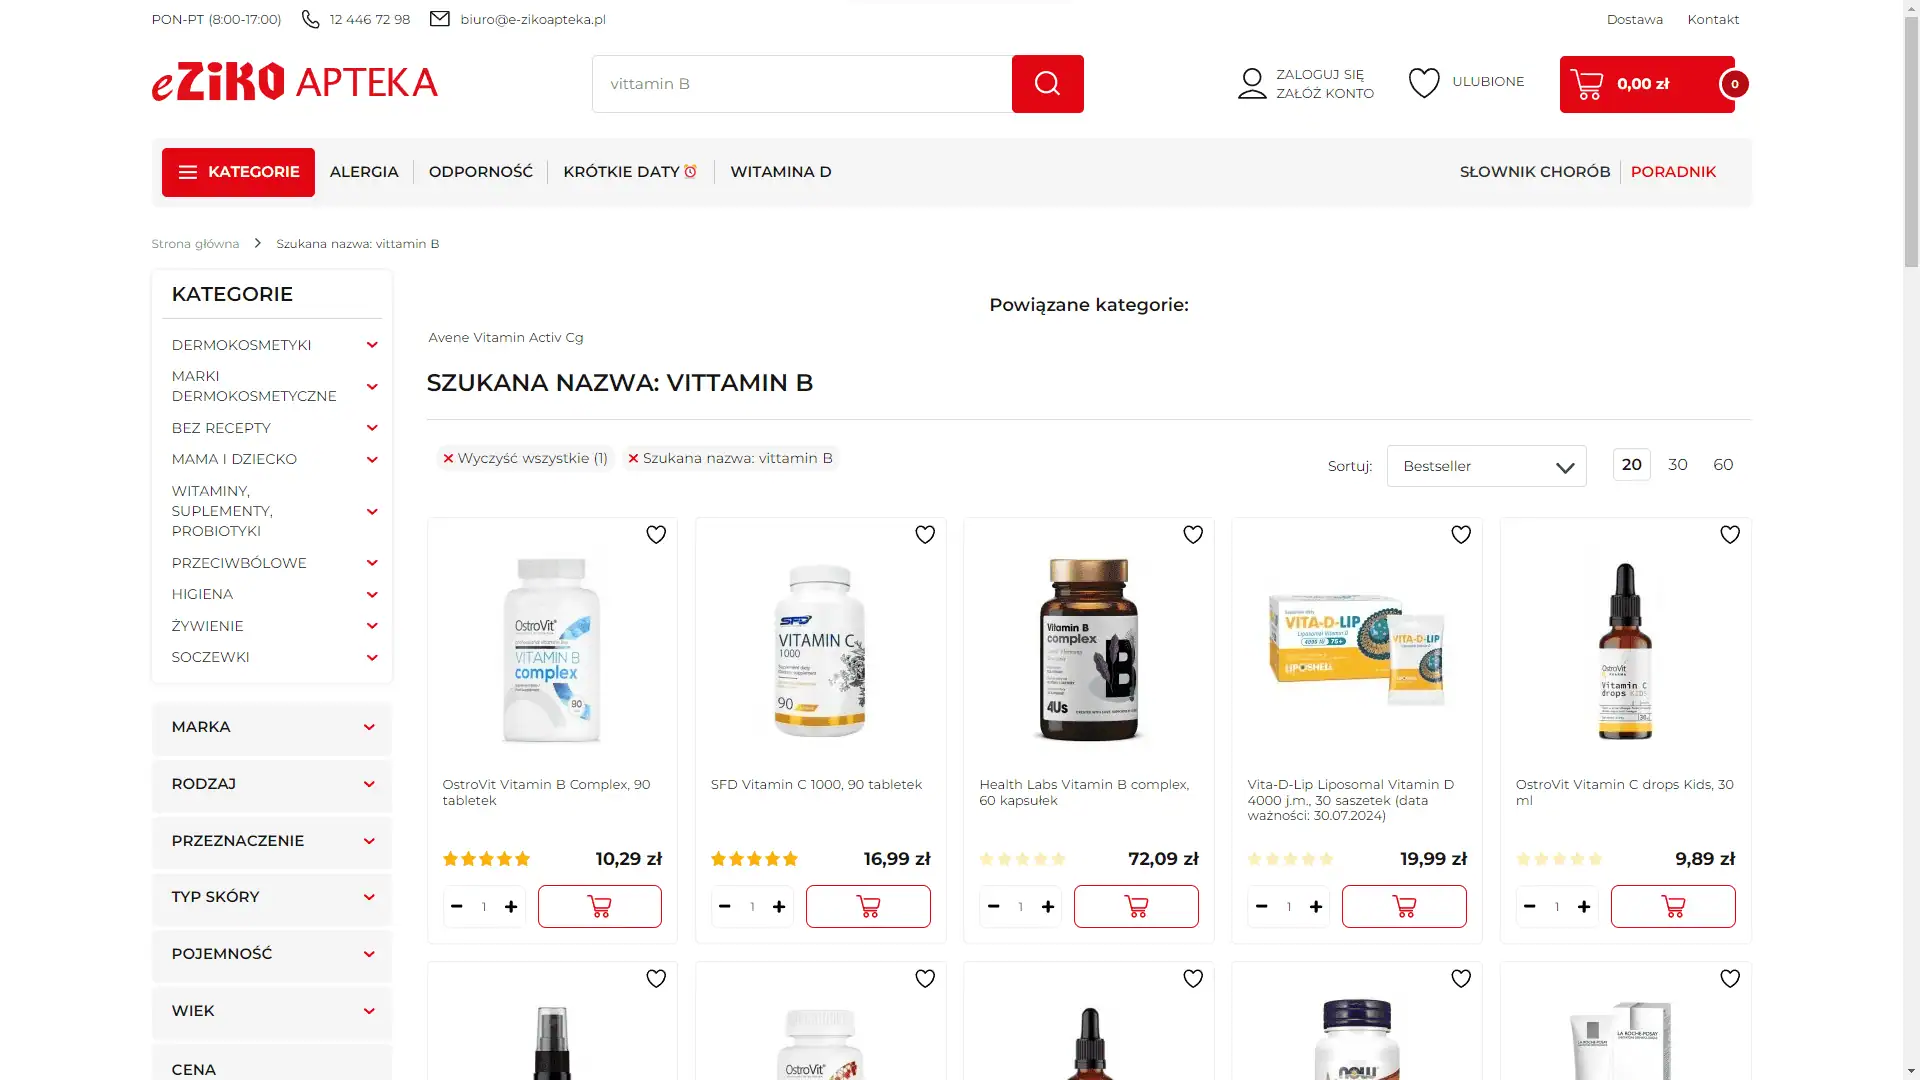Favorite the OstroVit Vitamin B Complex product
Image resolution: width=1920 pixels, height=1080 pixels.
656,535
